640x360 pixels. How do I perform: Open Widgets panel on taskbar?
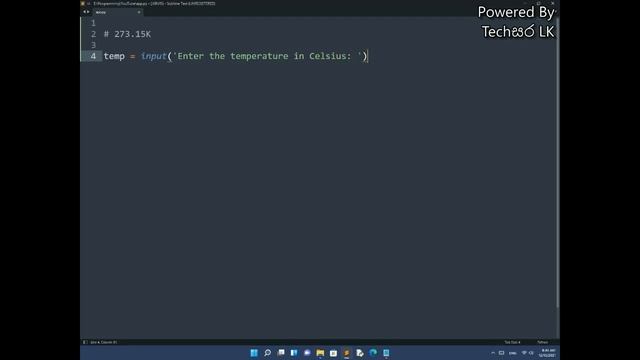click(x=294, y=353)
